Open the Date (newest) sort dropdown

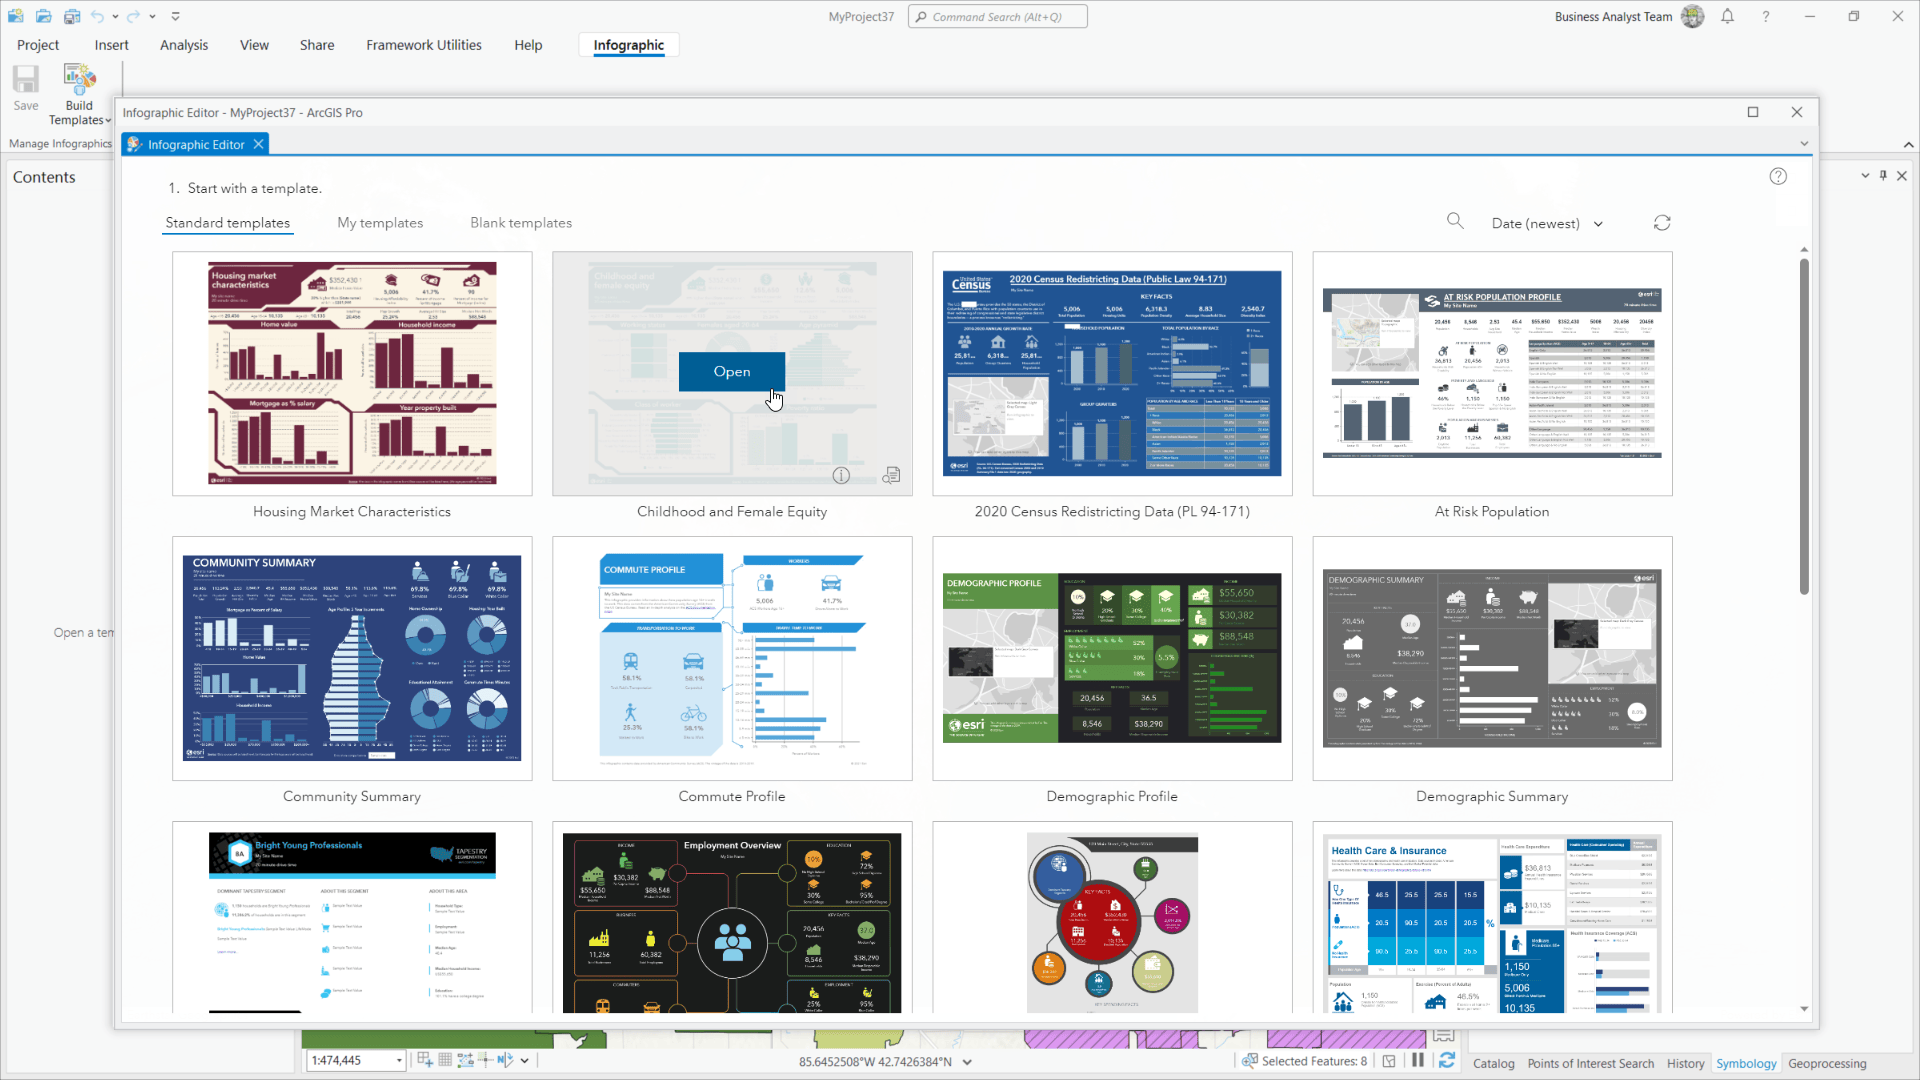click(x=1546, y=223)
